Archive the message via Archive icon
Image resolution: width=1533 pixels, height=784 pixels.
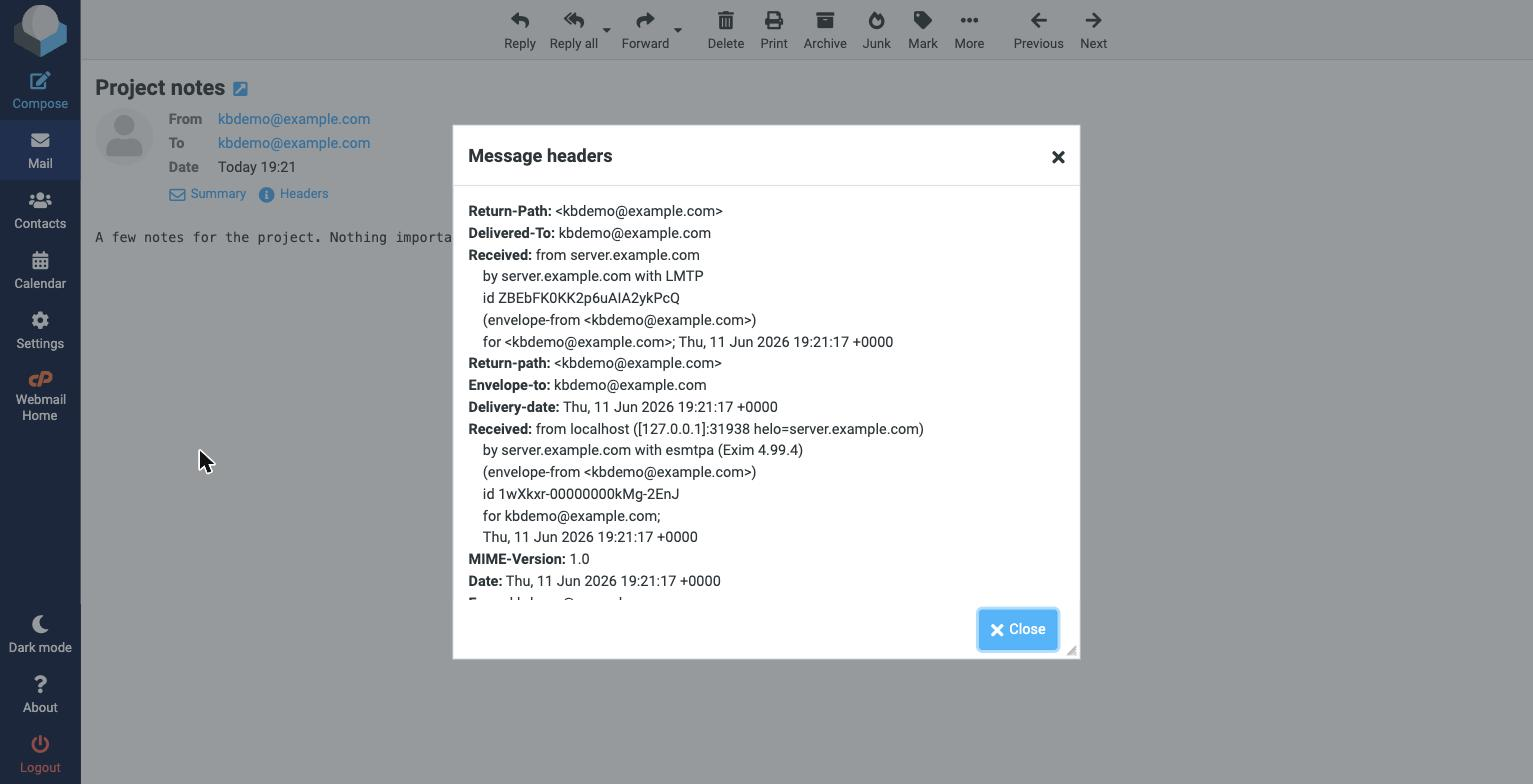pyautogui.click(x=825, y=30)
